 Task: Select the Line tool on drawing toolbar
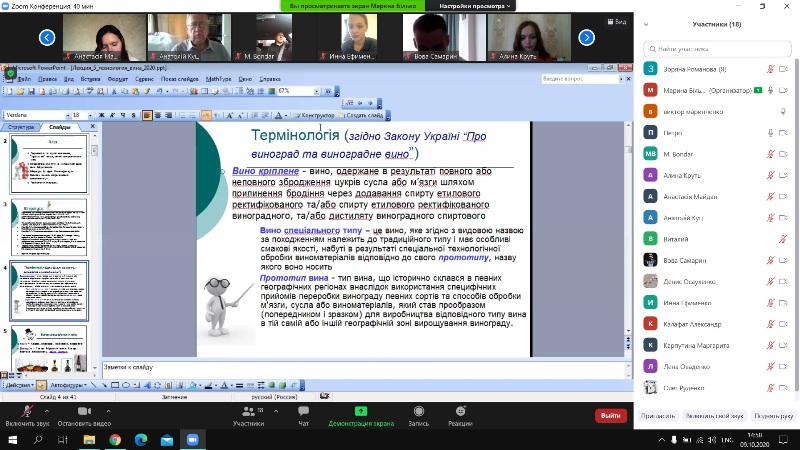[x=93, y=385]
